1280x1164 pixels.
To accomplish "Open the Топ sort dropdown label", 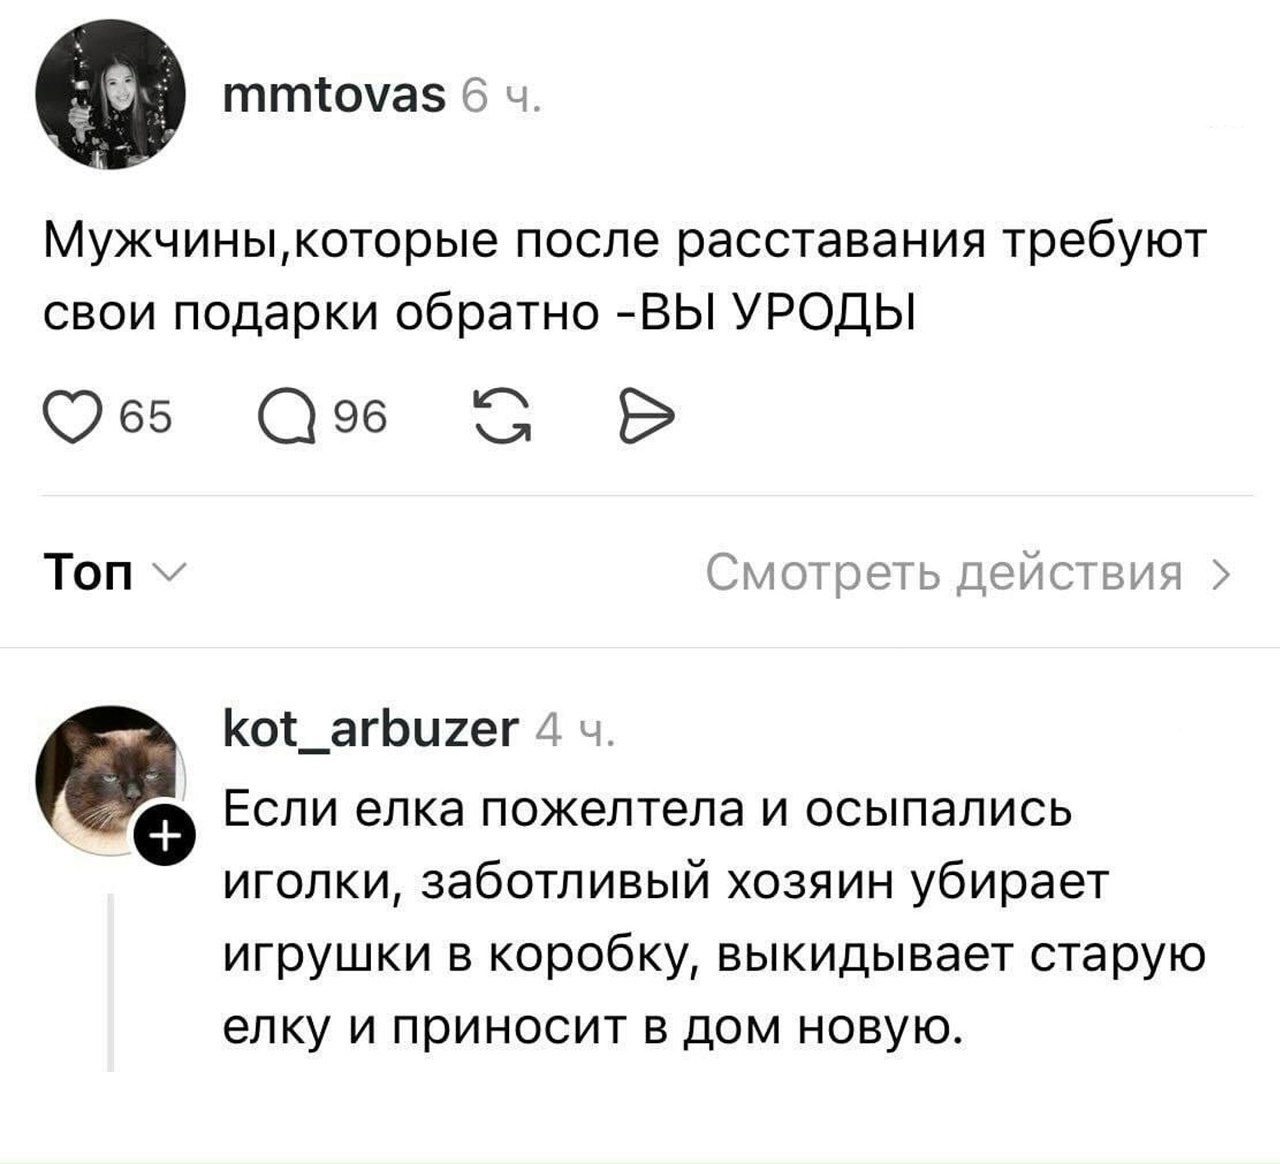I will 89,575.
